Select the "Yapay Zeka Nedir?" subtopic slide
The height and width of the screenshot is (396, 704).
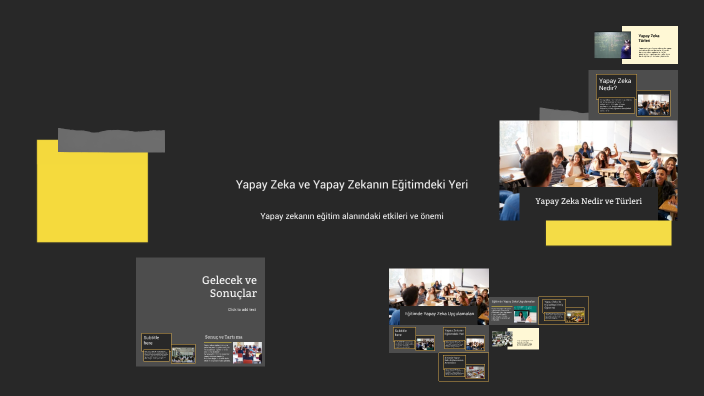point(633,95)
